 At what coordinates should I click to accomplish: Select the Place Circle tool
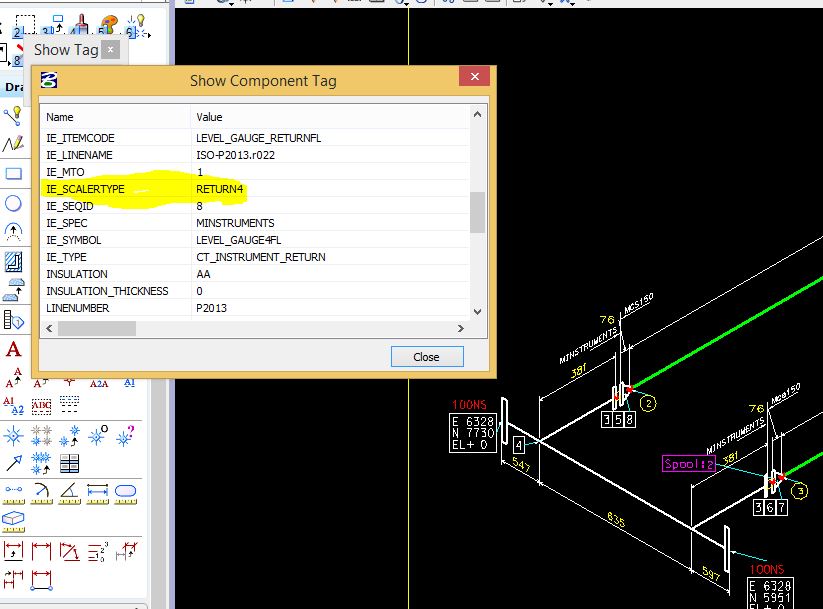(13, 203)
